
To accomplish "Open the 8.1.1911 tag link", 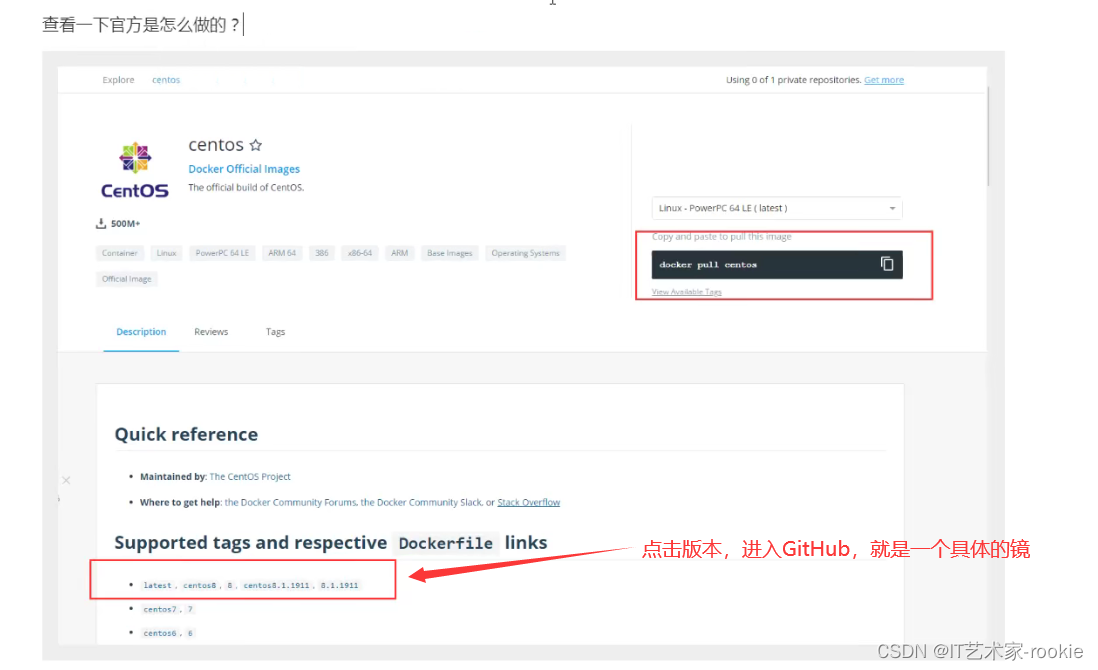I will [339, 585].
